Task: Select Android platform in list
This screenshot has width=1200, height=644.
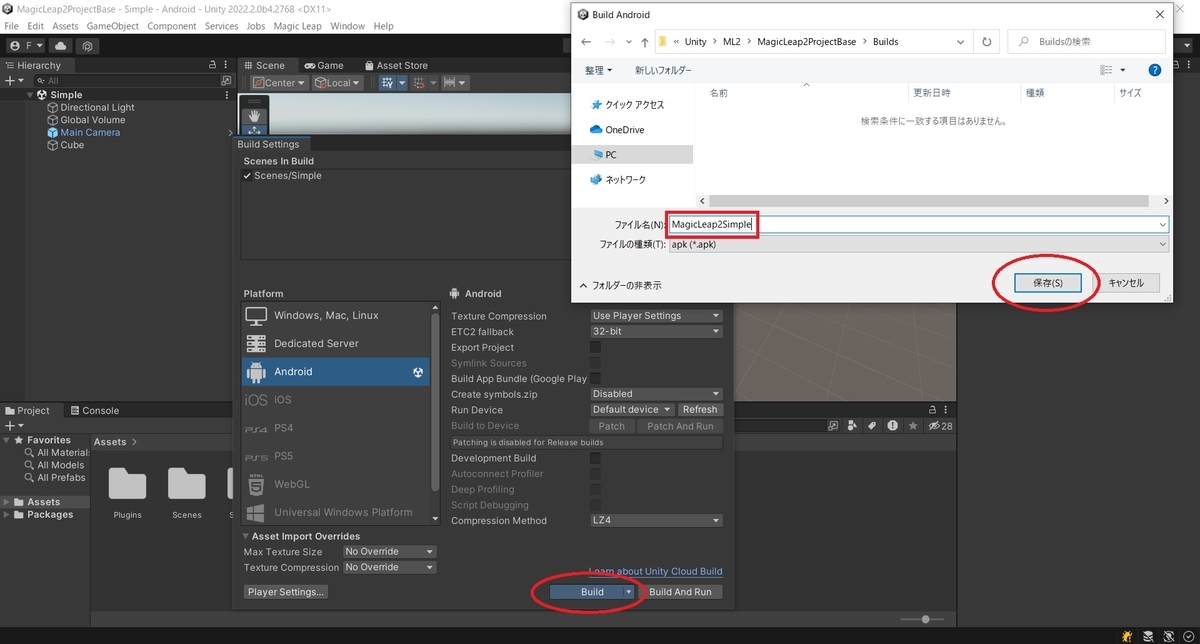Action: tap(336, 371)
